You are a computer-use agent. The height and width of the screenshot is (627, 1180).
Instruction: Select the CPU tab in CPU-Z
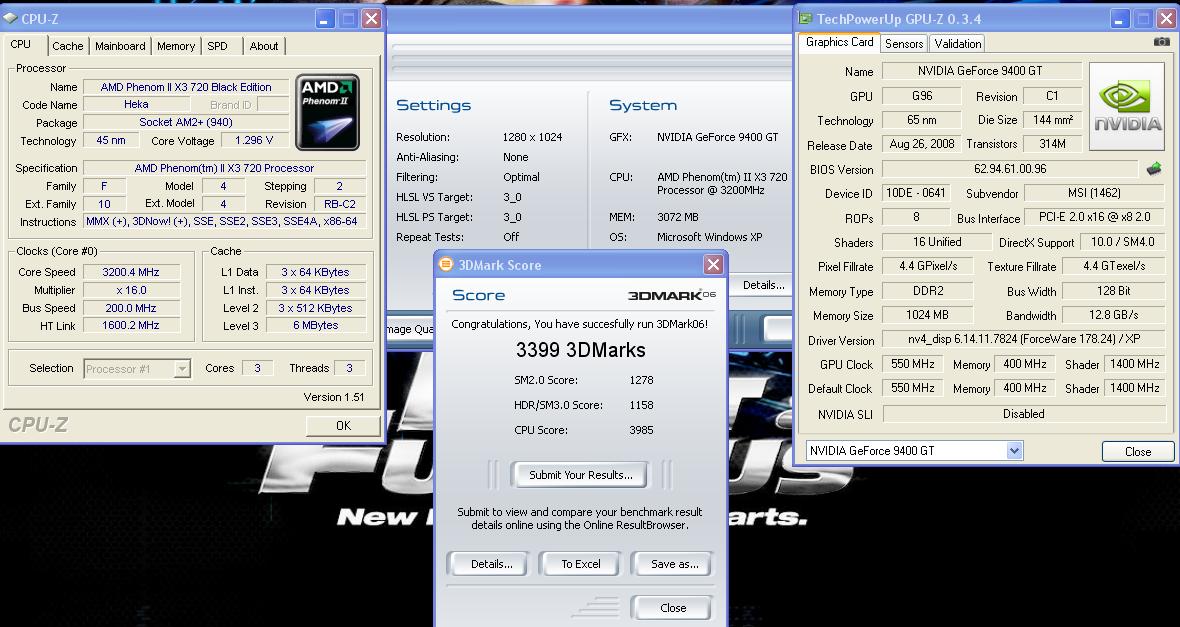click(x=21, y=44)
